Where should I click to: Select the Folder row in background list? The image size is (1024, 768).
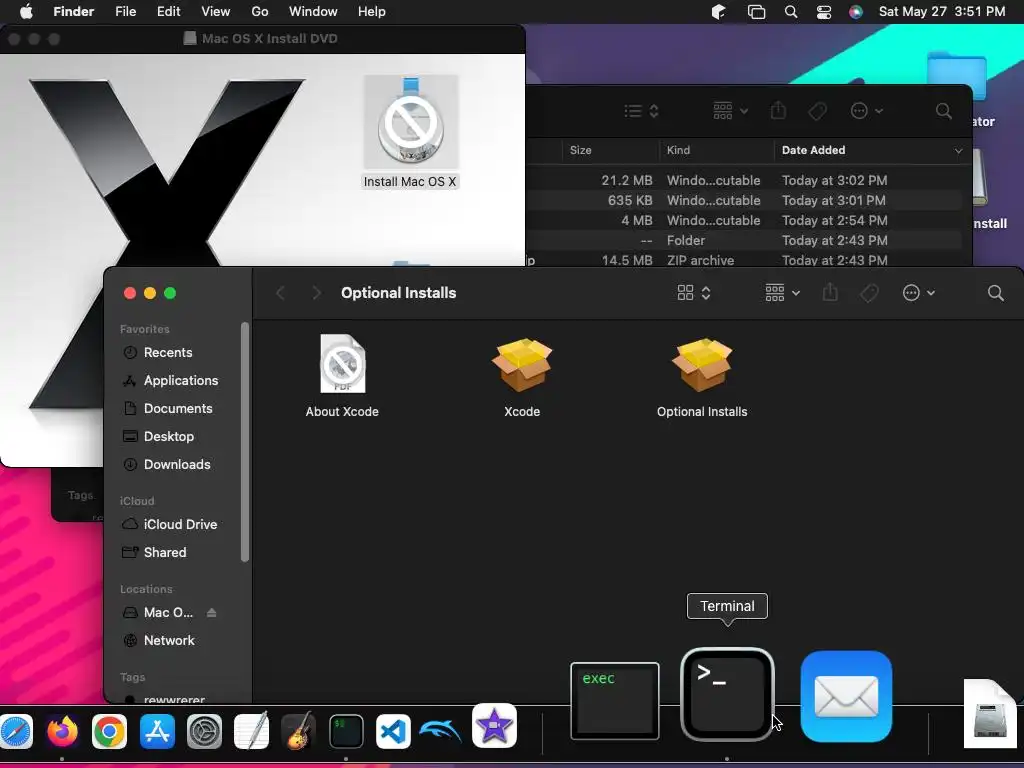click(744, 240)
